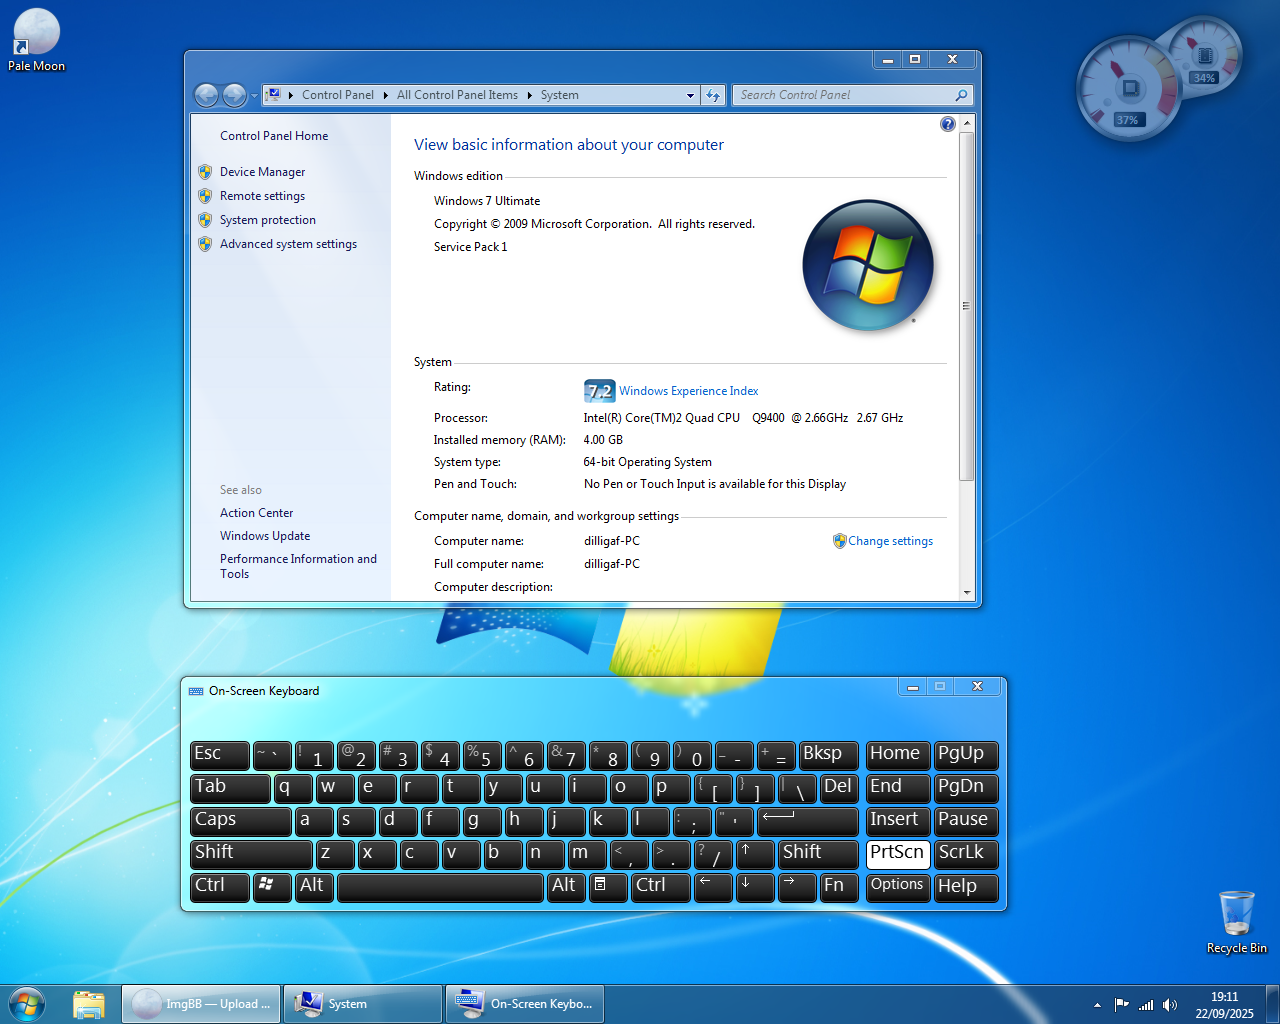The image size is (1280, 1024).
Task: Open the Action Center flag tray icon
Action: [x=1122, y=1004]
